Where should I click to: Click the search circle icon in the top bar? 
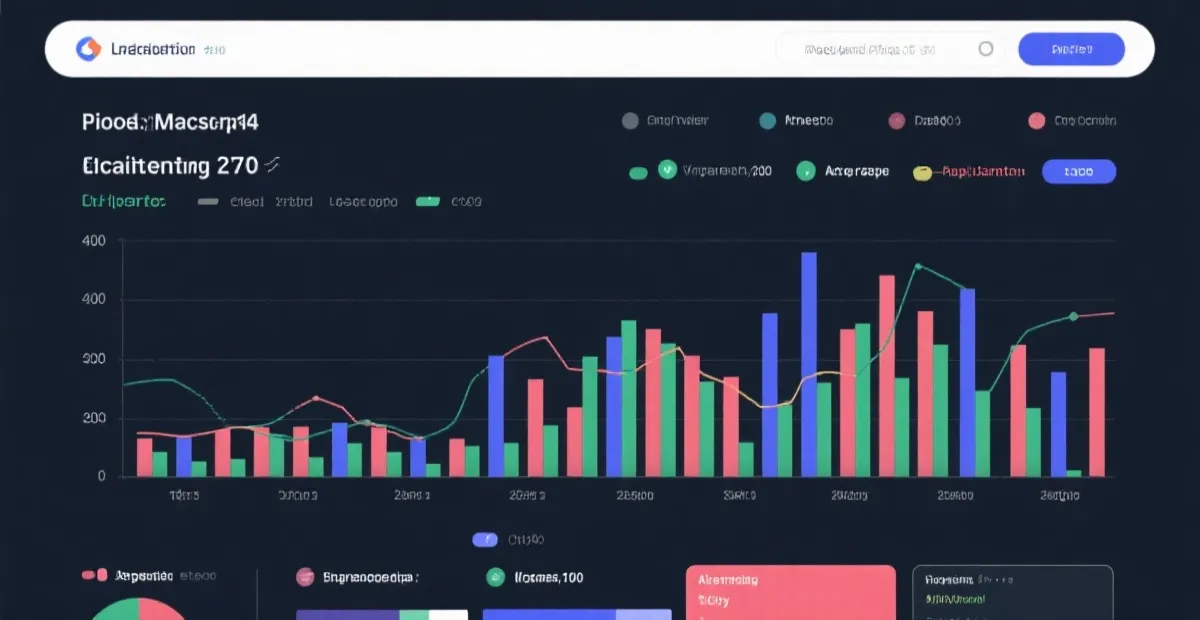coord(986,49)
